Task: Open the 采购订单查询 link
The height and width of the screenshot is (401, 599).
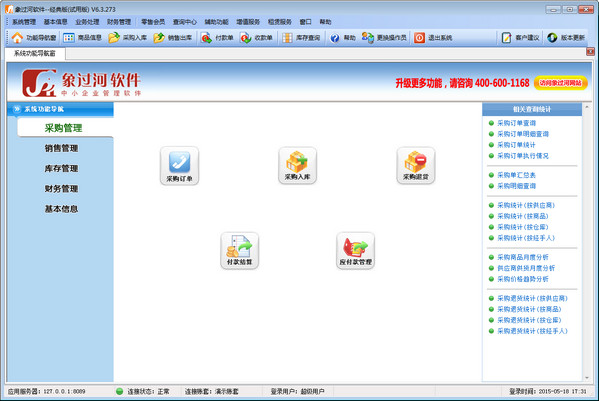Action: point(516,123)
